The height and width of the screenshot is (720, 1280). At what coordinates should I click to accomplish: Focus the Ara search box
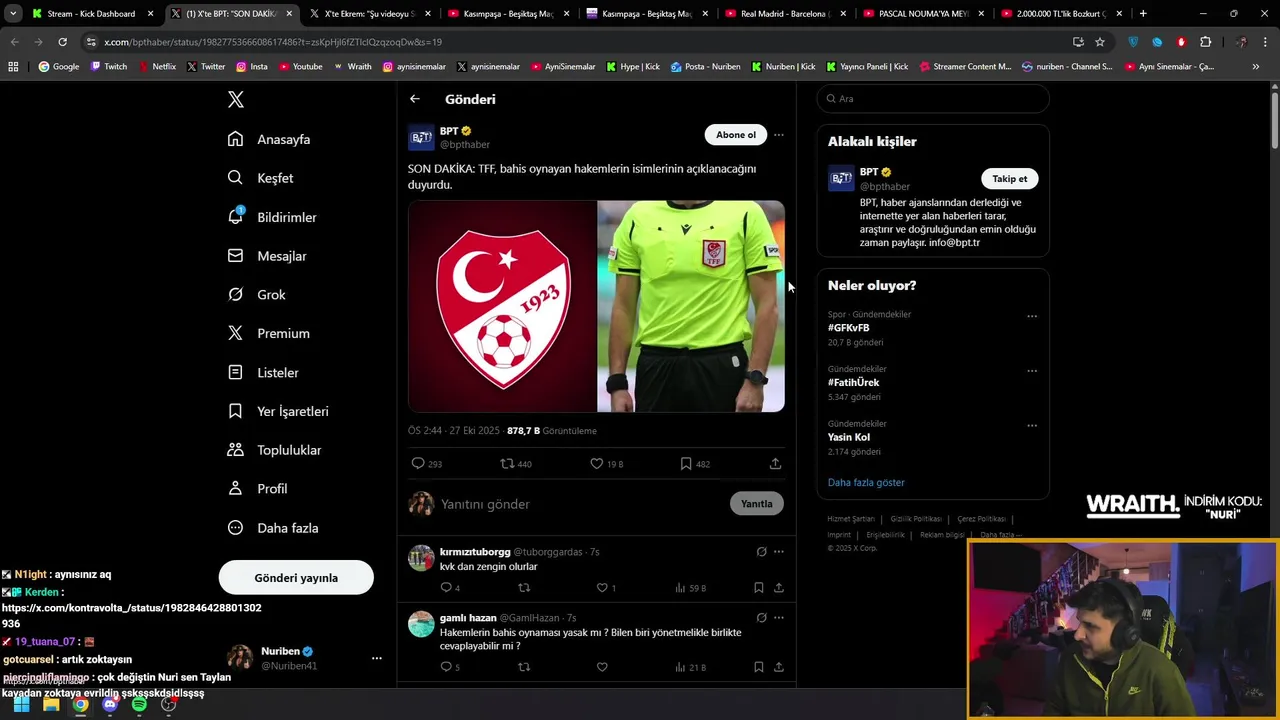(x=933, y=99)
